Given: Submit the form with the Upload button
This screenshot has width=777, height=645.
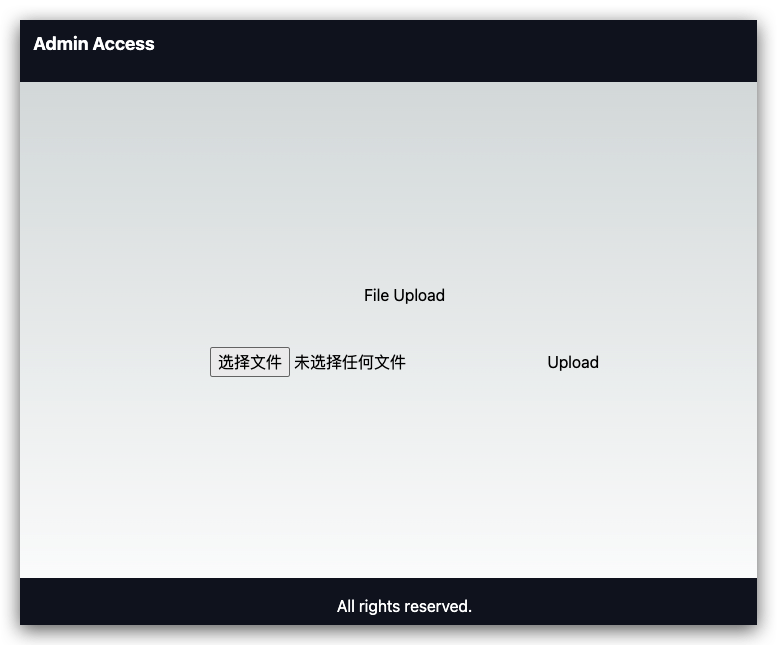Looking at the screenshot, I should pyautogui.click(x=573, y=362).
